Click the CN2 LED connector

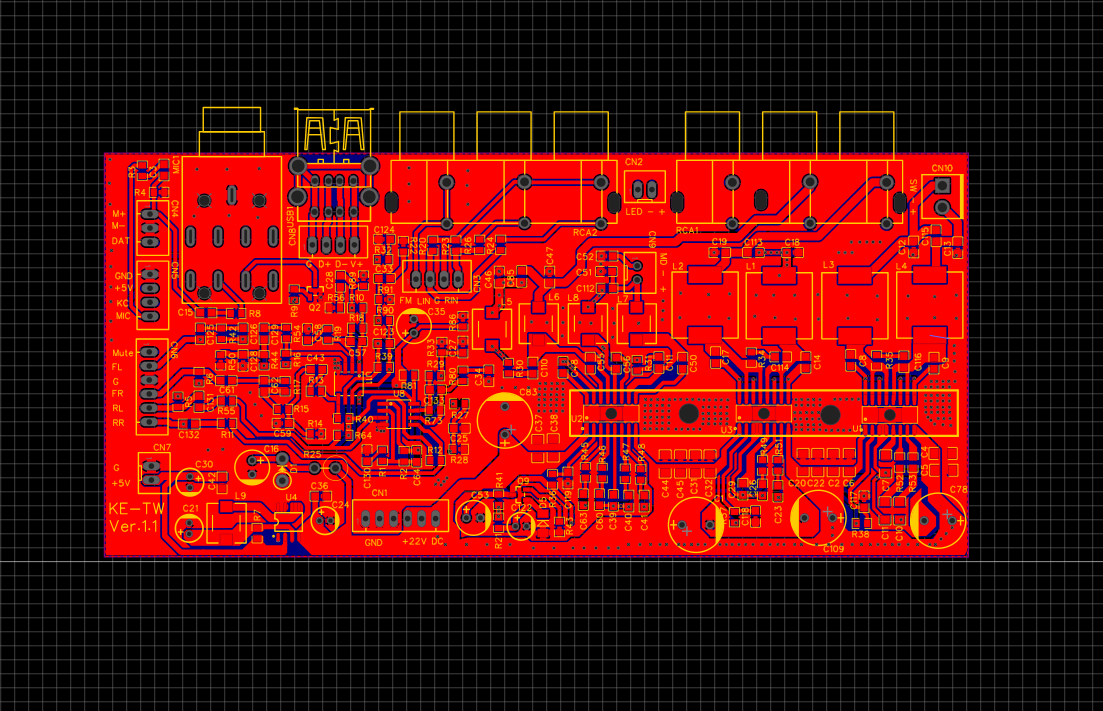click(x=645, y=188)
